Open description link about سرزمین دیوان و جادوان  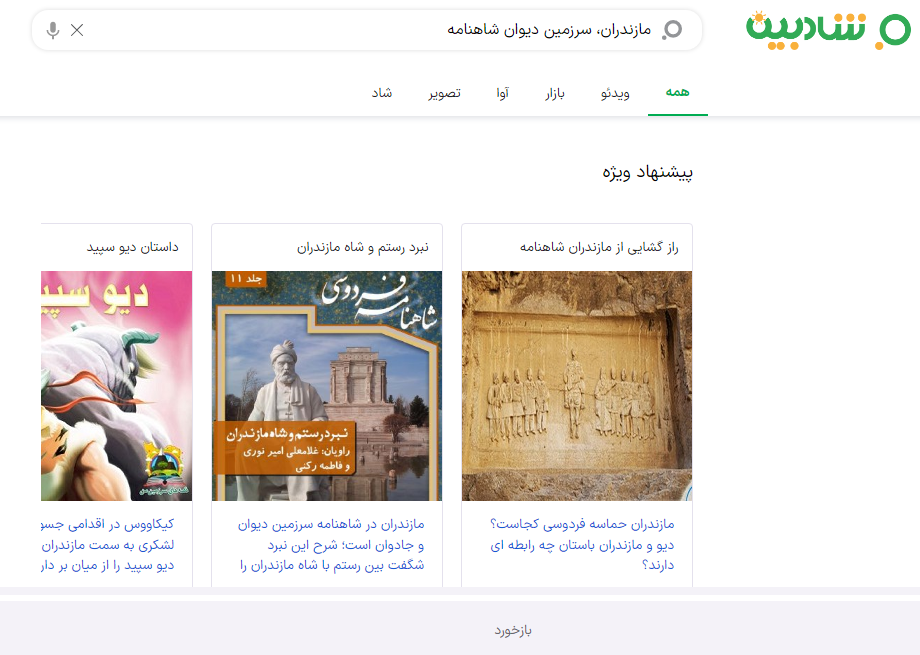coord(332,545)
